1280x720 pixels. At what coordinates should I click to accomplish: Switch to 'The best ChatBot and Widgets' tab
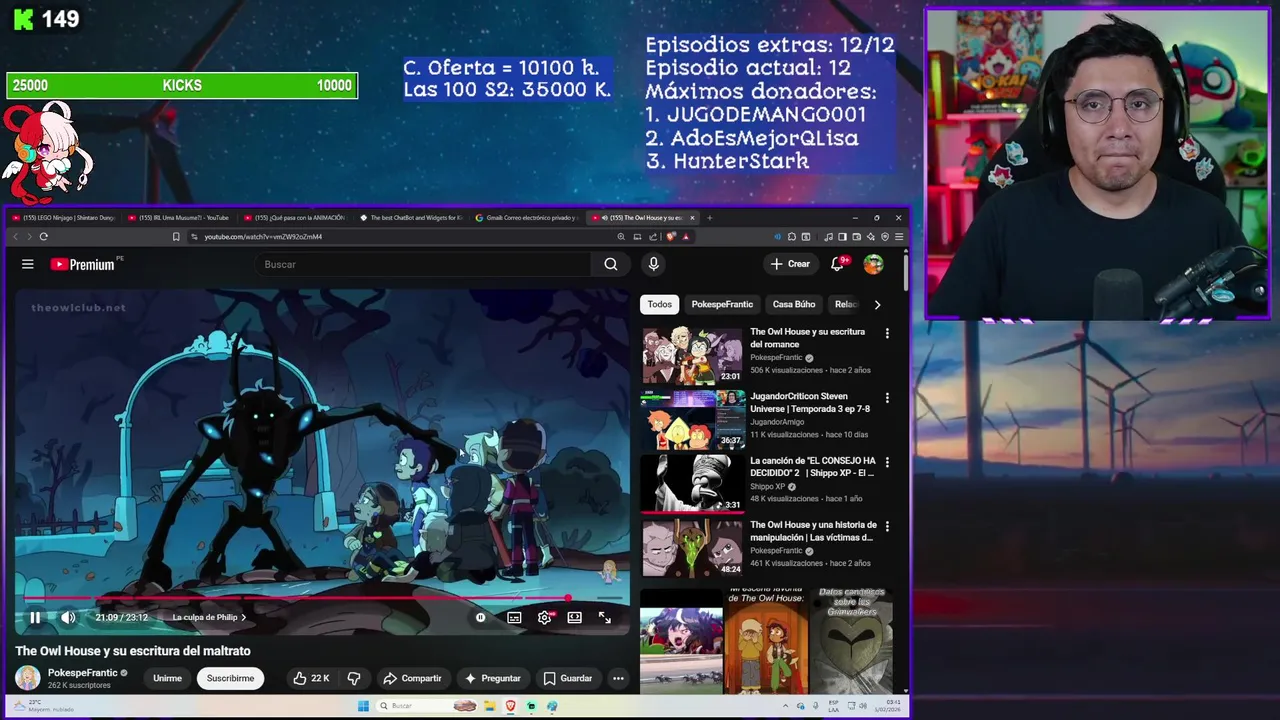click(412, 217)
